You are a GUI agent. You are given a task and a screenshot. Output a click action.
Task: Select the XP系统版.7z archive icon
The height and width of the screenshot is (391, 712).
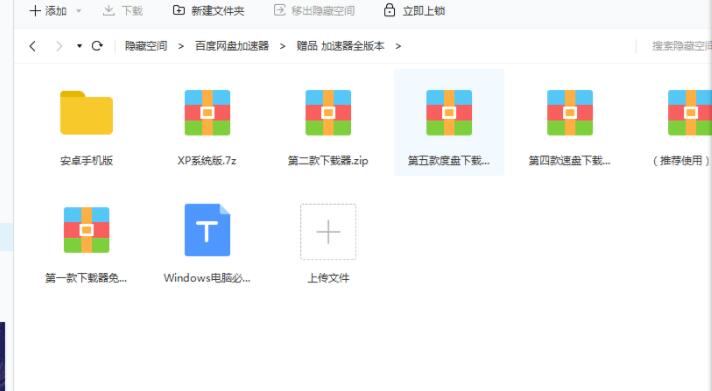click(207, 113)
